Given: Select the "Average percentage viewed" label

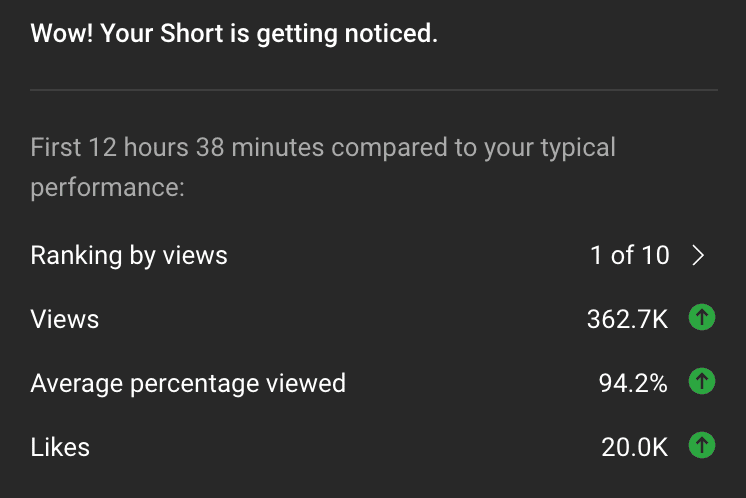Looking at the screenshot, I should tap(188, 384).
